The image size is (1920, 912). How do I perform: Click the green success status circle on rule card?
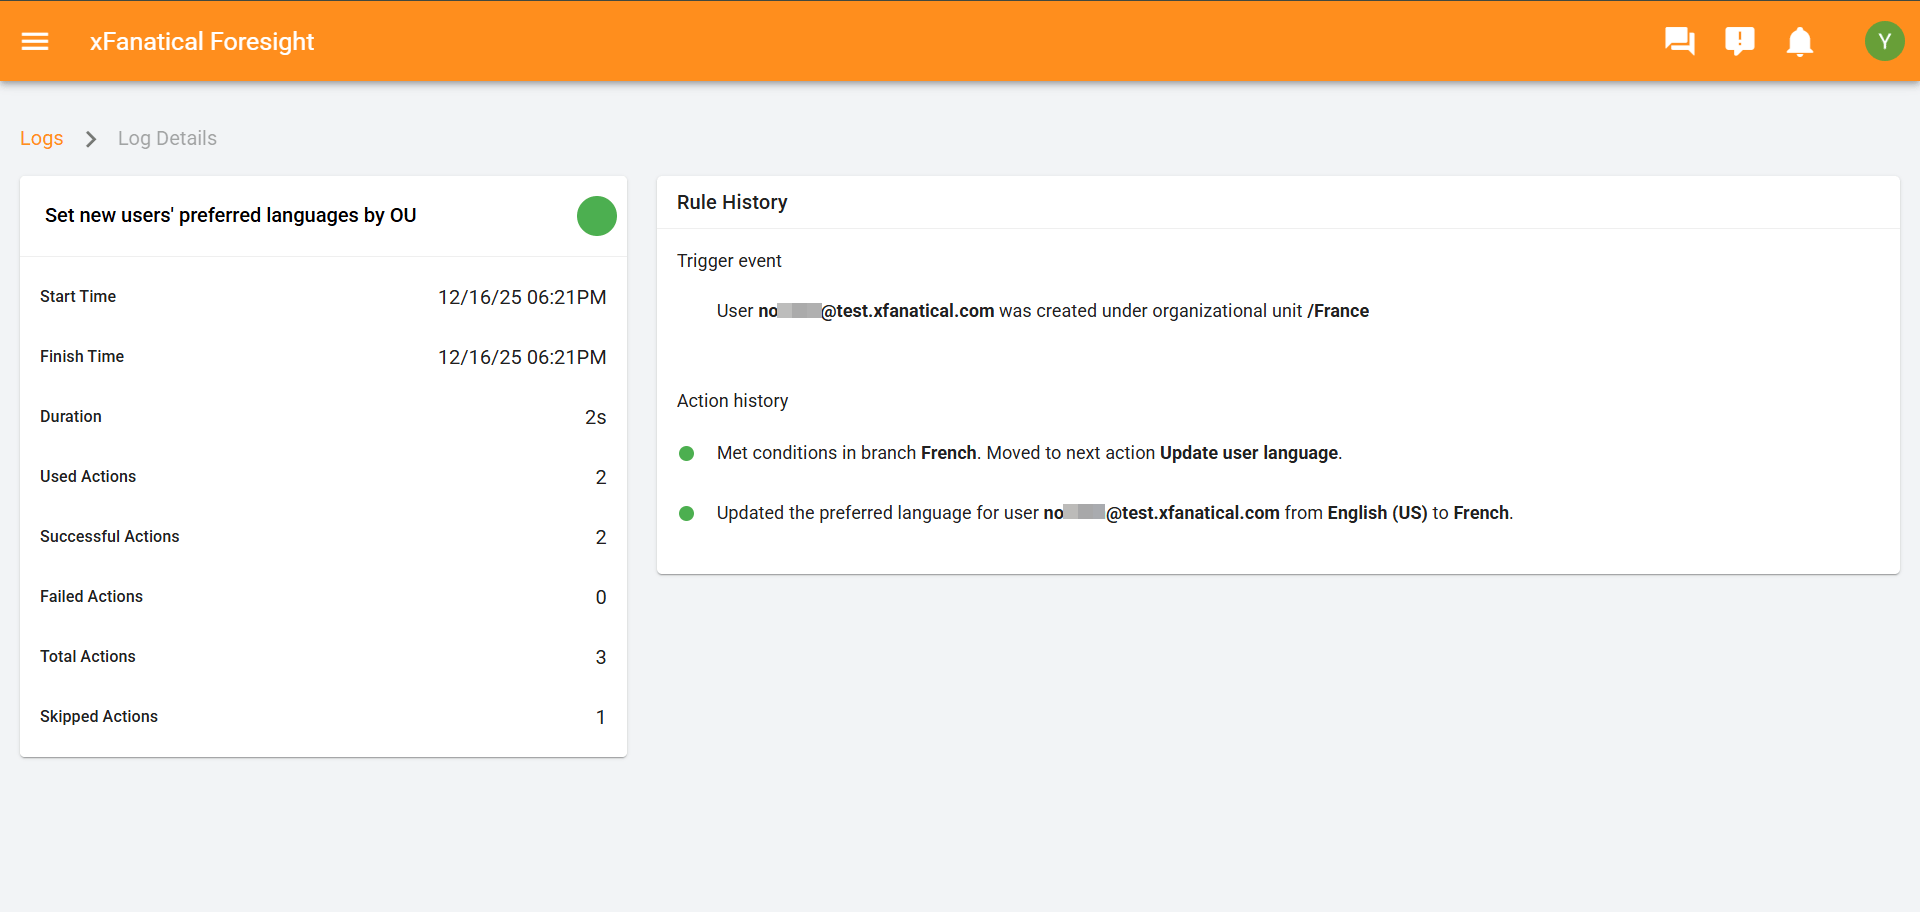596,215
